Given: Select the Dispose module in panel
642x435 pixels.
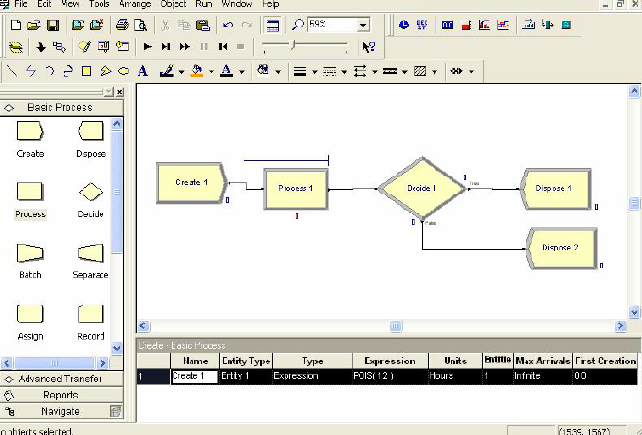Looking at the screenshot, I should pyautogui.click(x=91, y=139).
